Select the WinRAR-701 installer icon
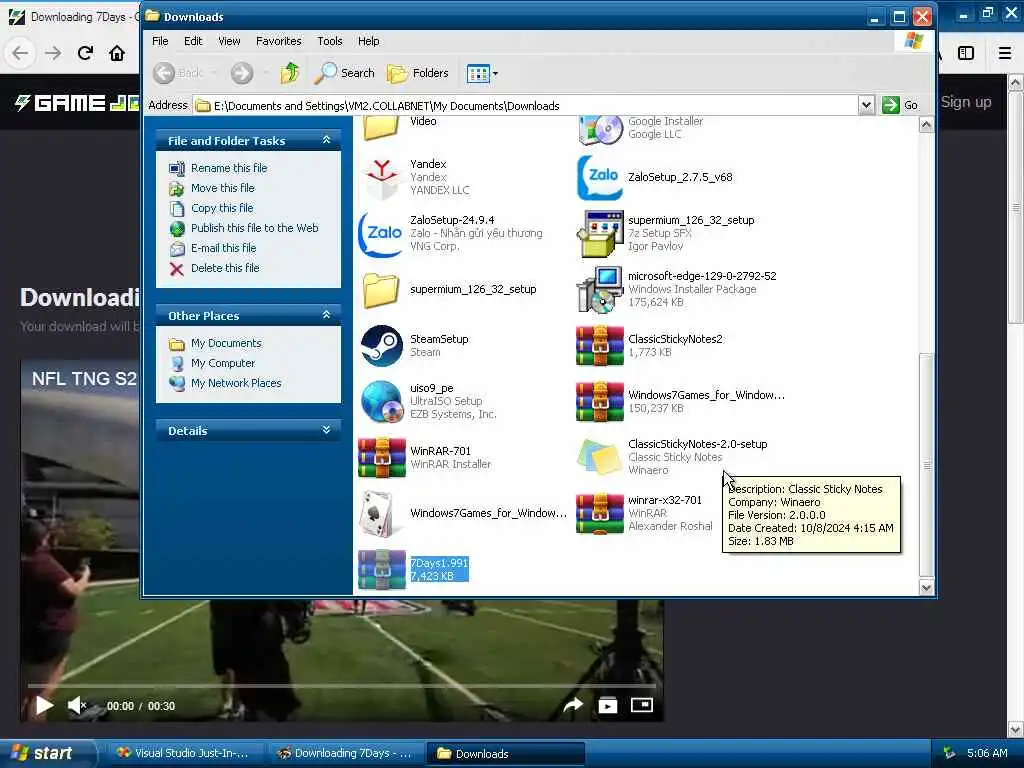The height and width of the screenshot is (768, 1024). click(x=381, y=458)
